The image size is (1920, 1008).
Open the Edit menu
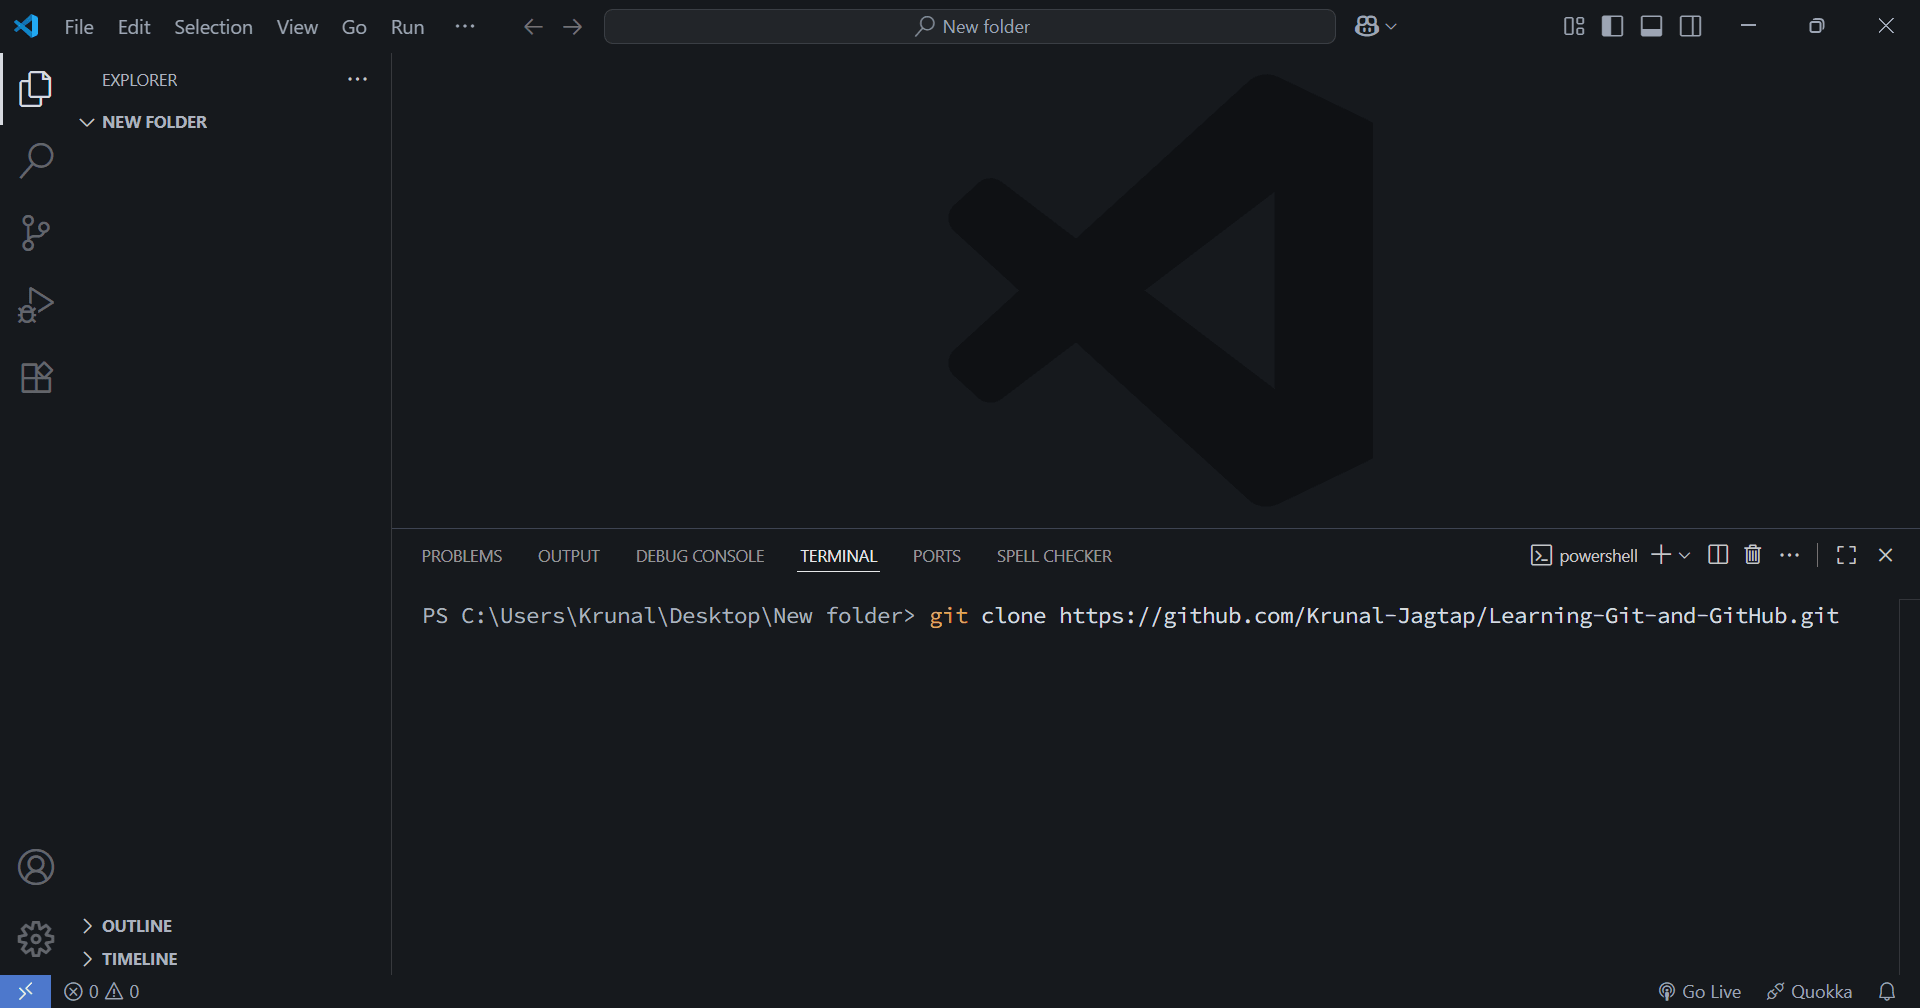tap(134, 27)
